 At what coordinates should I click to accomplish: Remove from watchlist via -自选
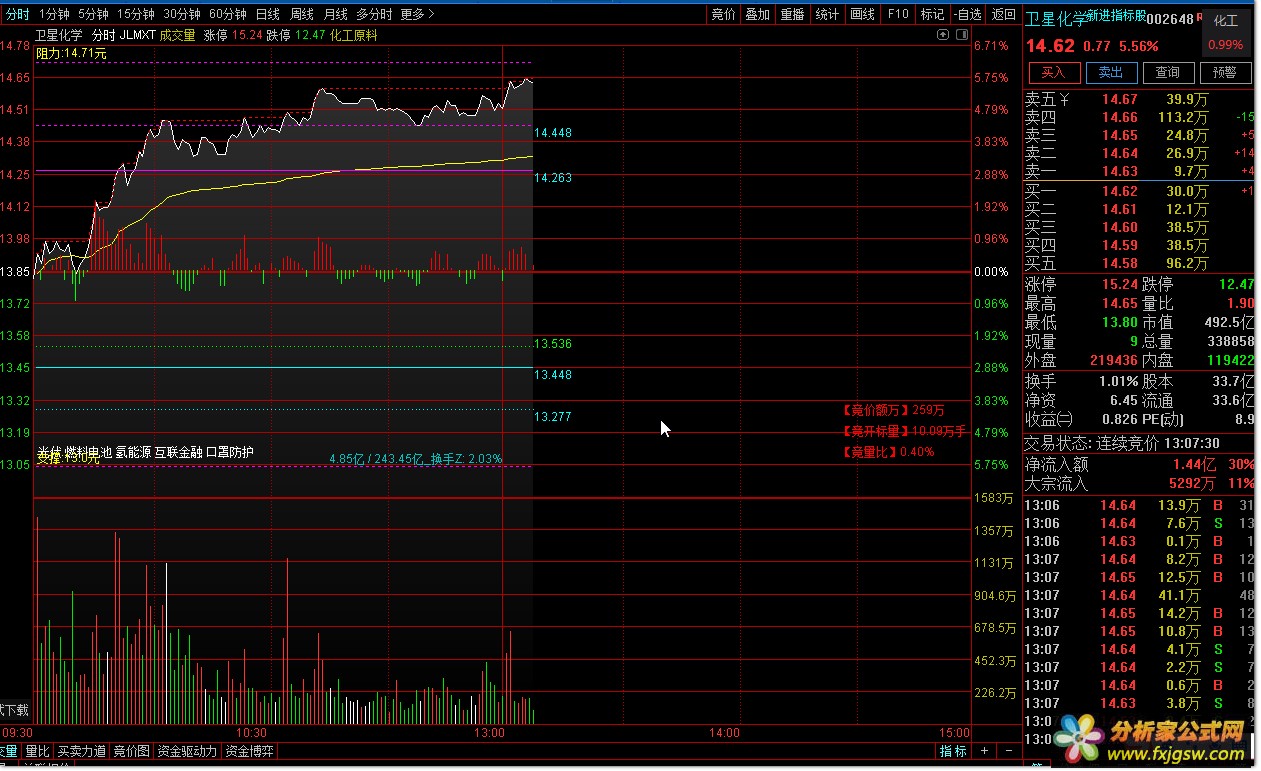pos(967,14)
